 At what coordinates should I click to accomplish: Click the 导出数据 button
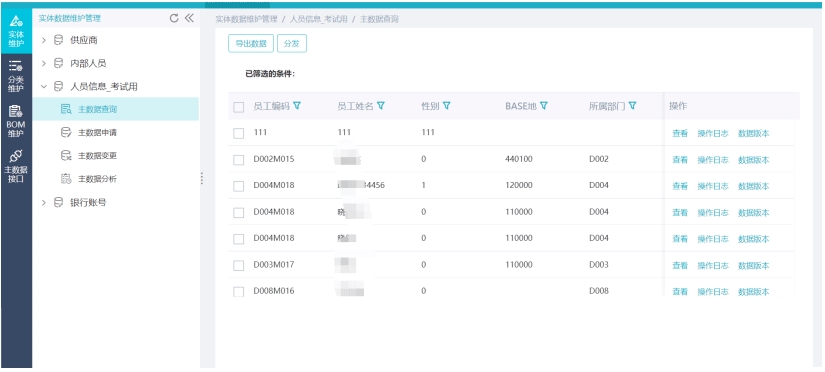tap(251, 44)
